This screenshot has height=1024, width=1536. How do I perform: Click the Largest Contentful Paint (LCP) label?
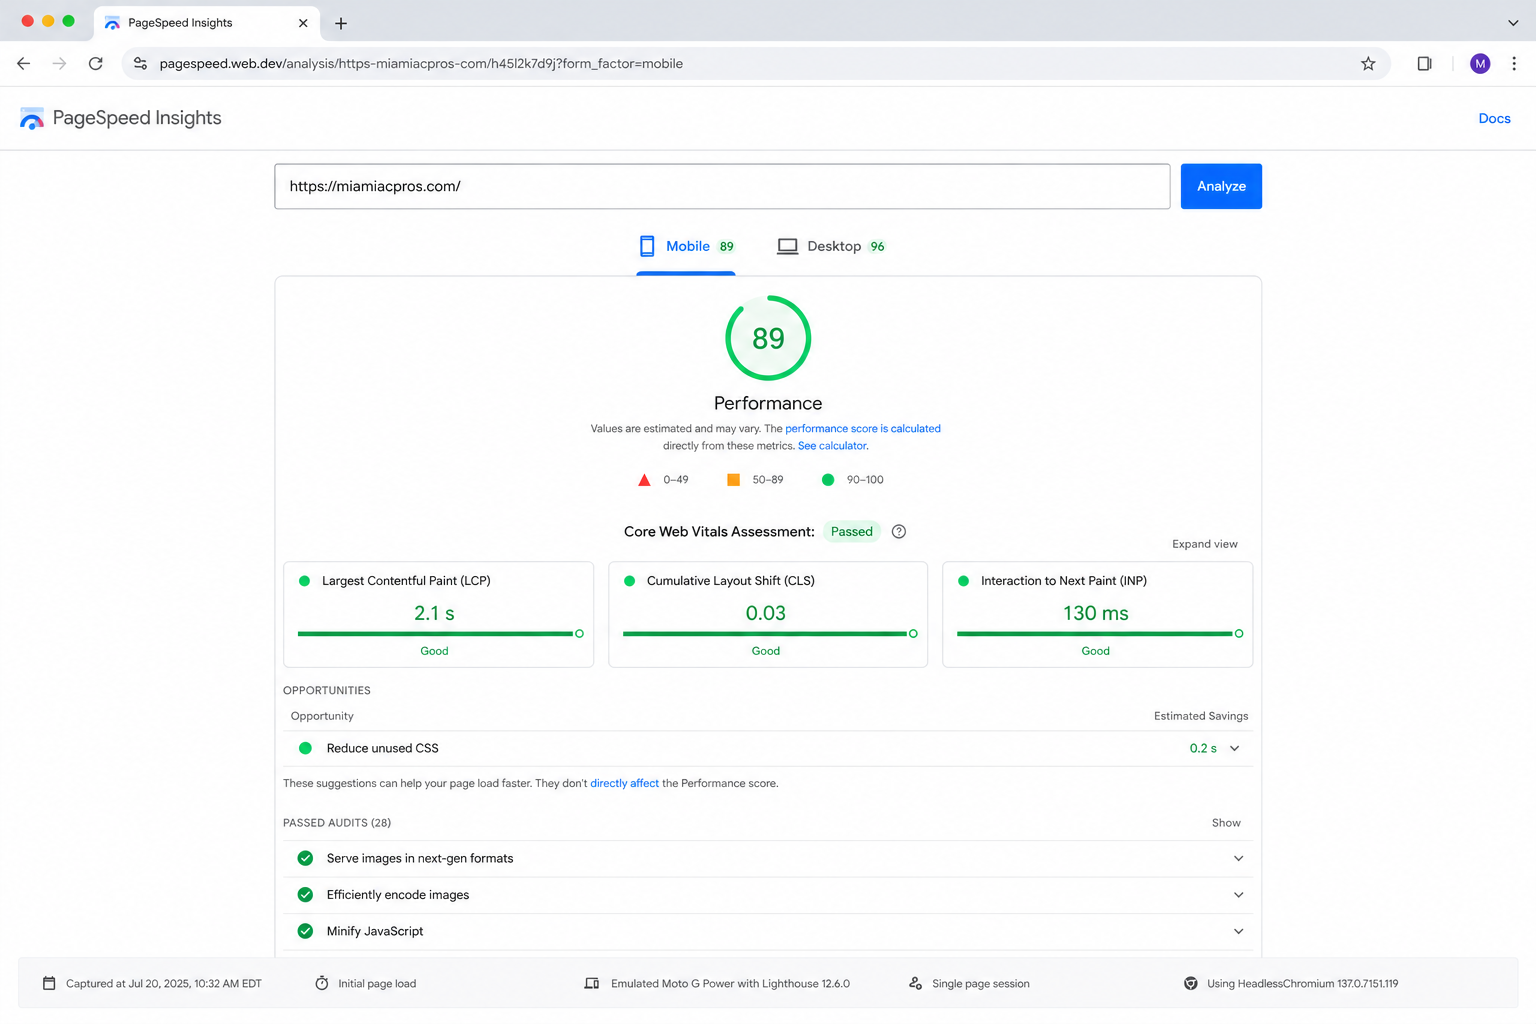406,581
